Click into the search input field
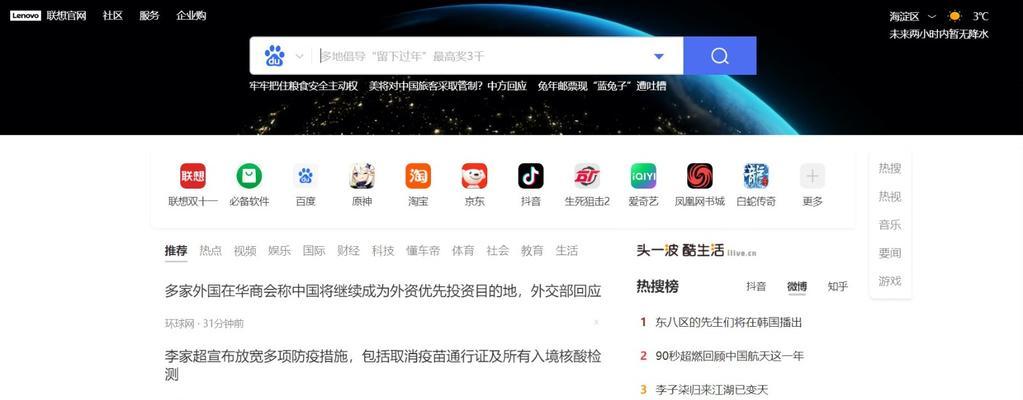The width and height of the screenshot is (1023, 400). [483, 56]
